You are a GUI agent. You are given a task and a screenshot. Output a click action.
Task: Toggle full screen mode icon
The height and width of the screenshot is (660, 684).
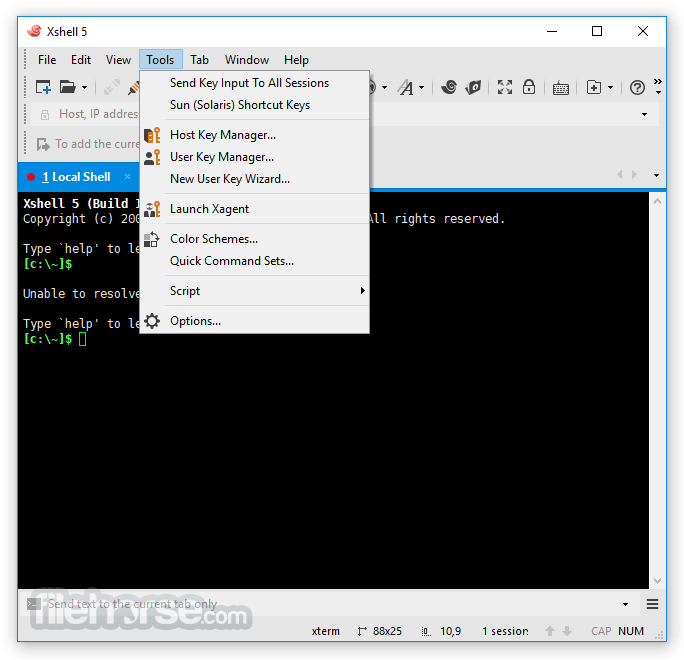[505, 87]
